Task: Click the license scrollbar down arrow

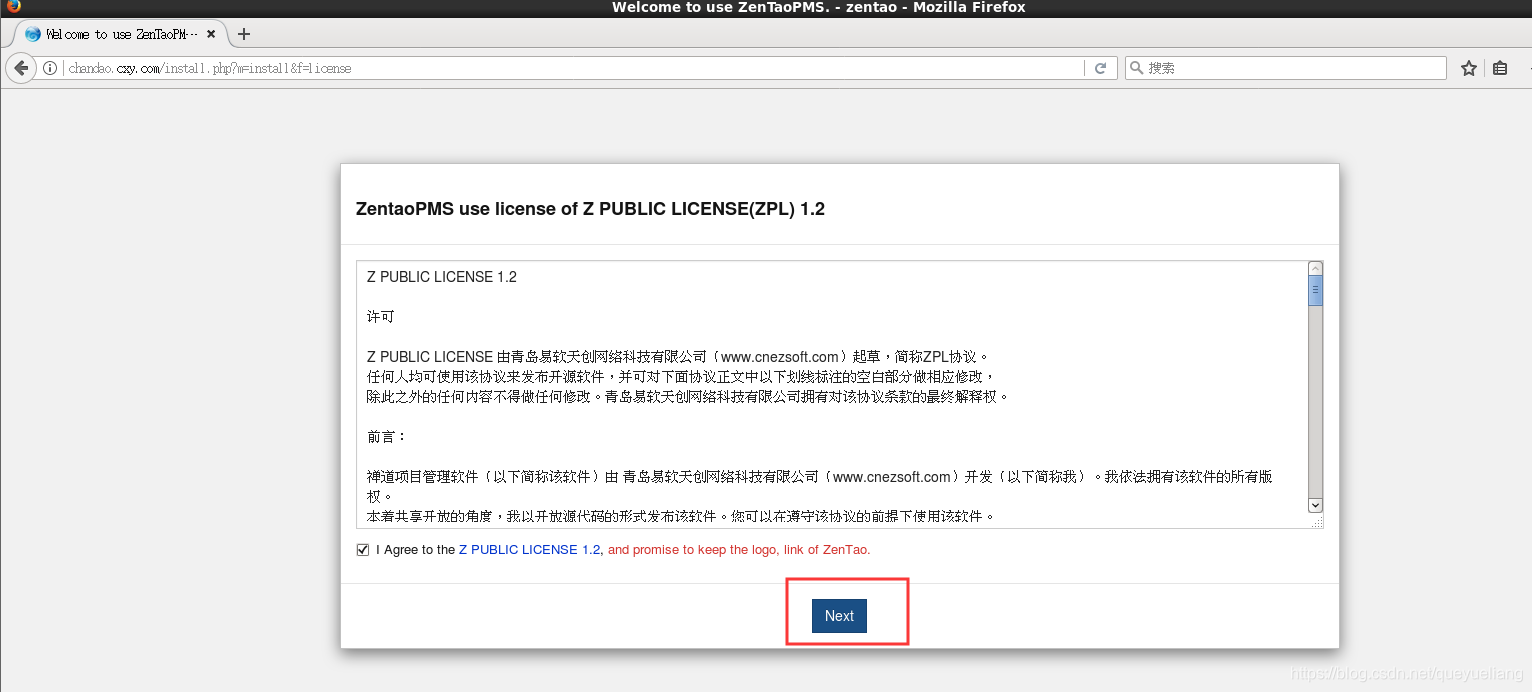Action: click(x=1315, y=506)
